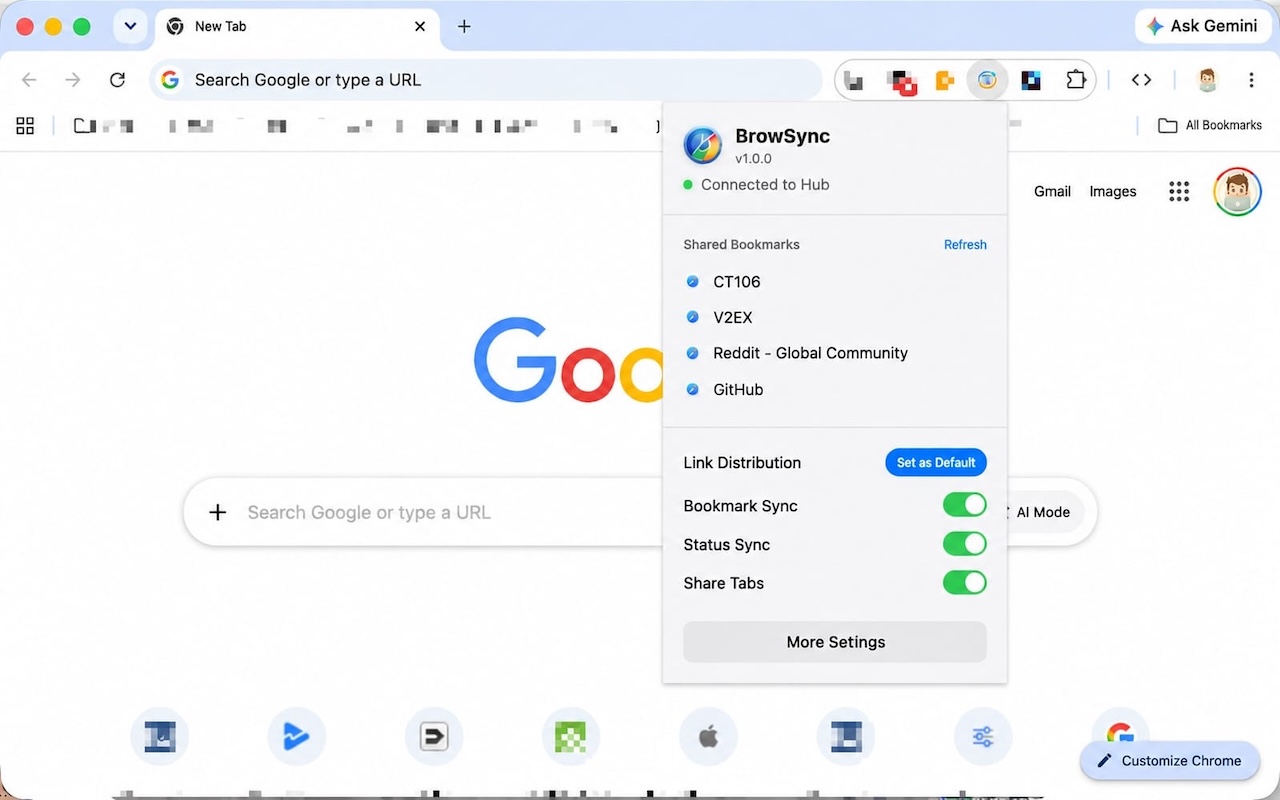Open the Apple shortcut tile
Screen dimensions: 1280x800
click(708, 738)
